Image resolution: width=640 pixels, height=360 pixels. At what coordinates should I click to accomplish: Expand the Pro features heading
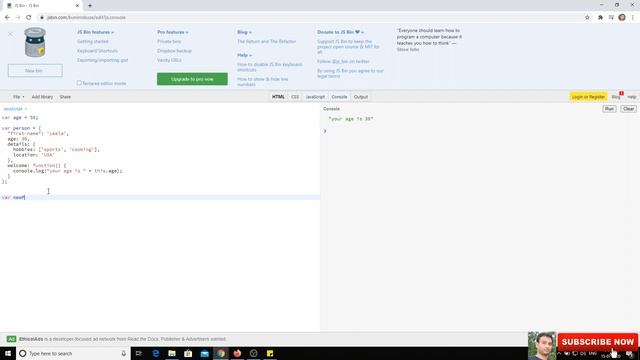[173, 32]
